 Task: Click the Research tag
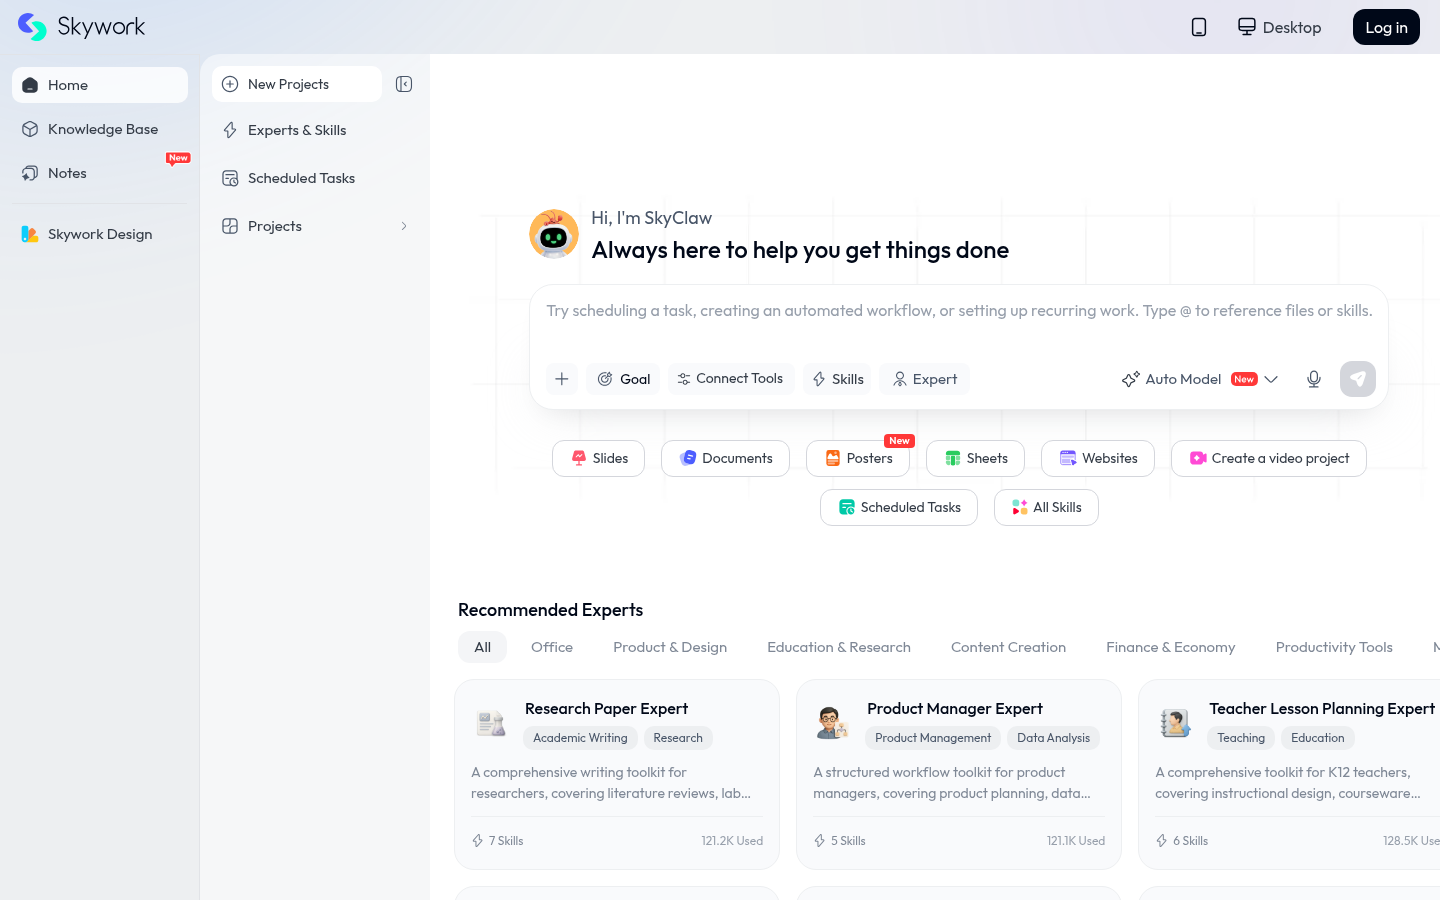coord(678,738)
